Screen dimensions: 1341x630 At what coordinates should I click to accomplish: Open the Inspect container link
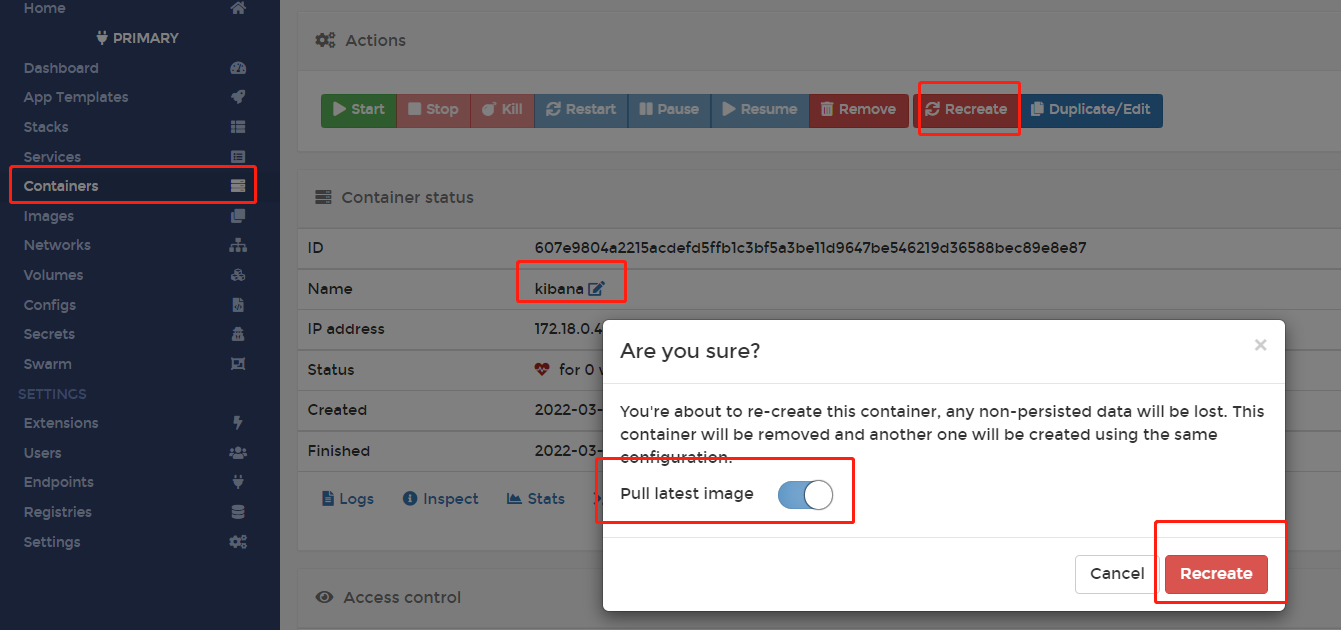(441, 499)
